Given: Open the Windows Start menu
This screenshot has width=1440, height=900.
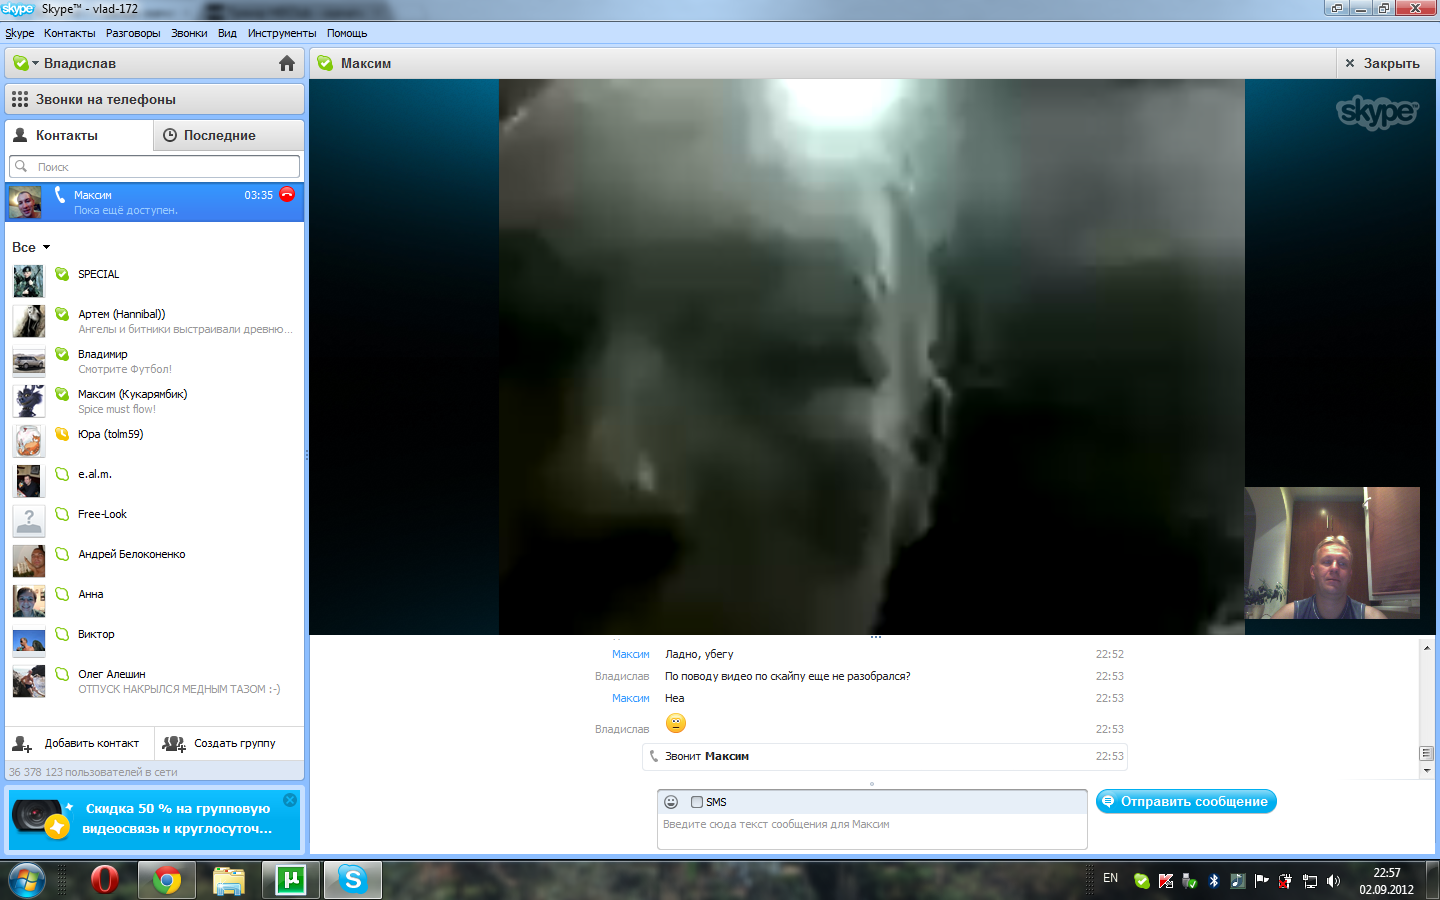Looking at the screenshot, I should 27,880.
